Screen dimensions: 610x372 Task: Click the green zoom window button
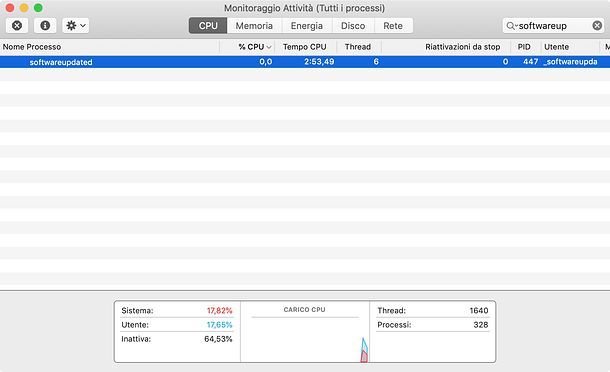pyautogui.click(x=38, y=8)
